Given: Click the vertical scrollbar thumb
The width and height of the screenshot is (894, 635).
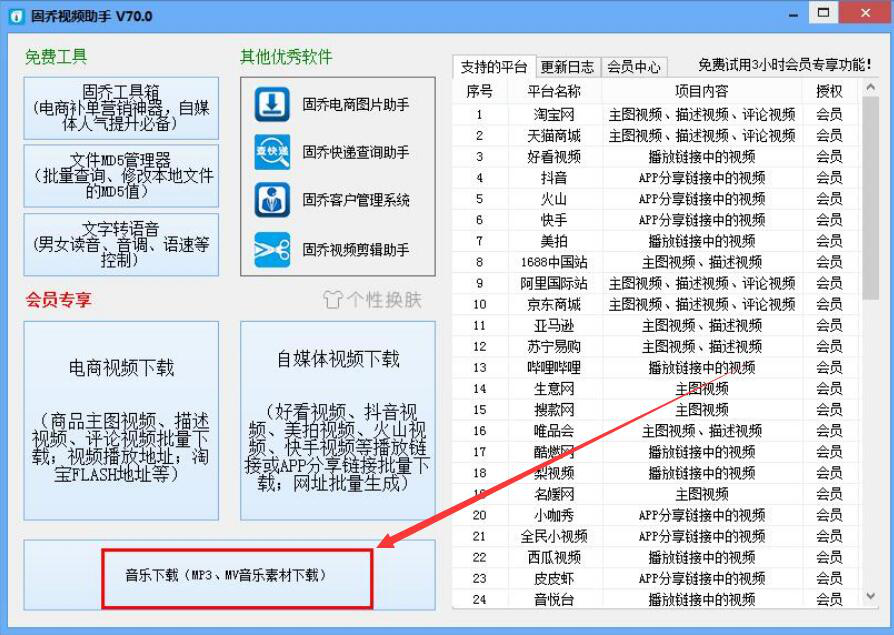Looking at the screenshot, I should coord(870,198).
